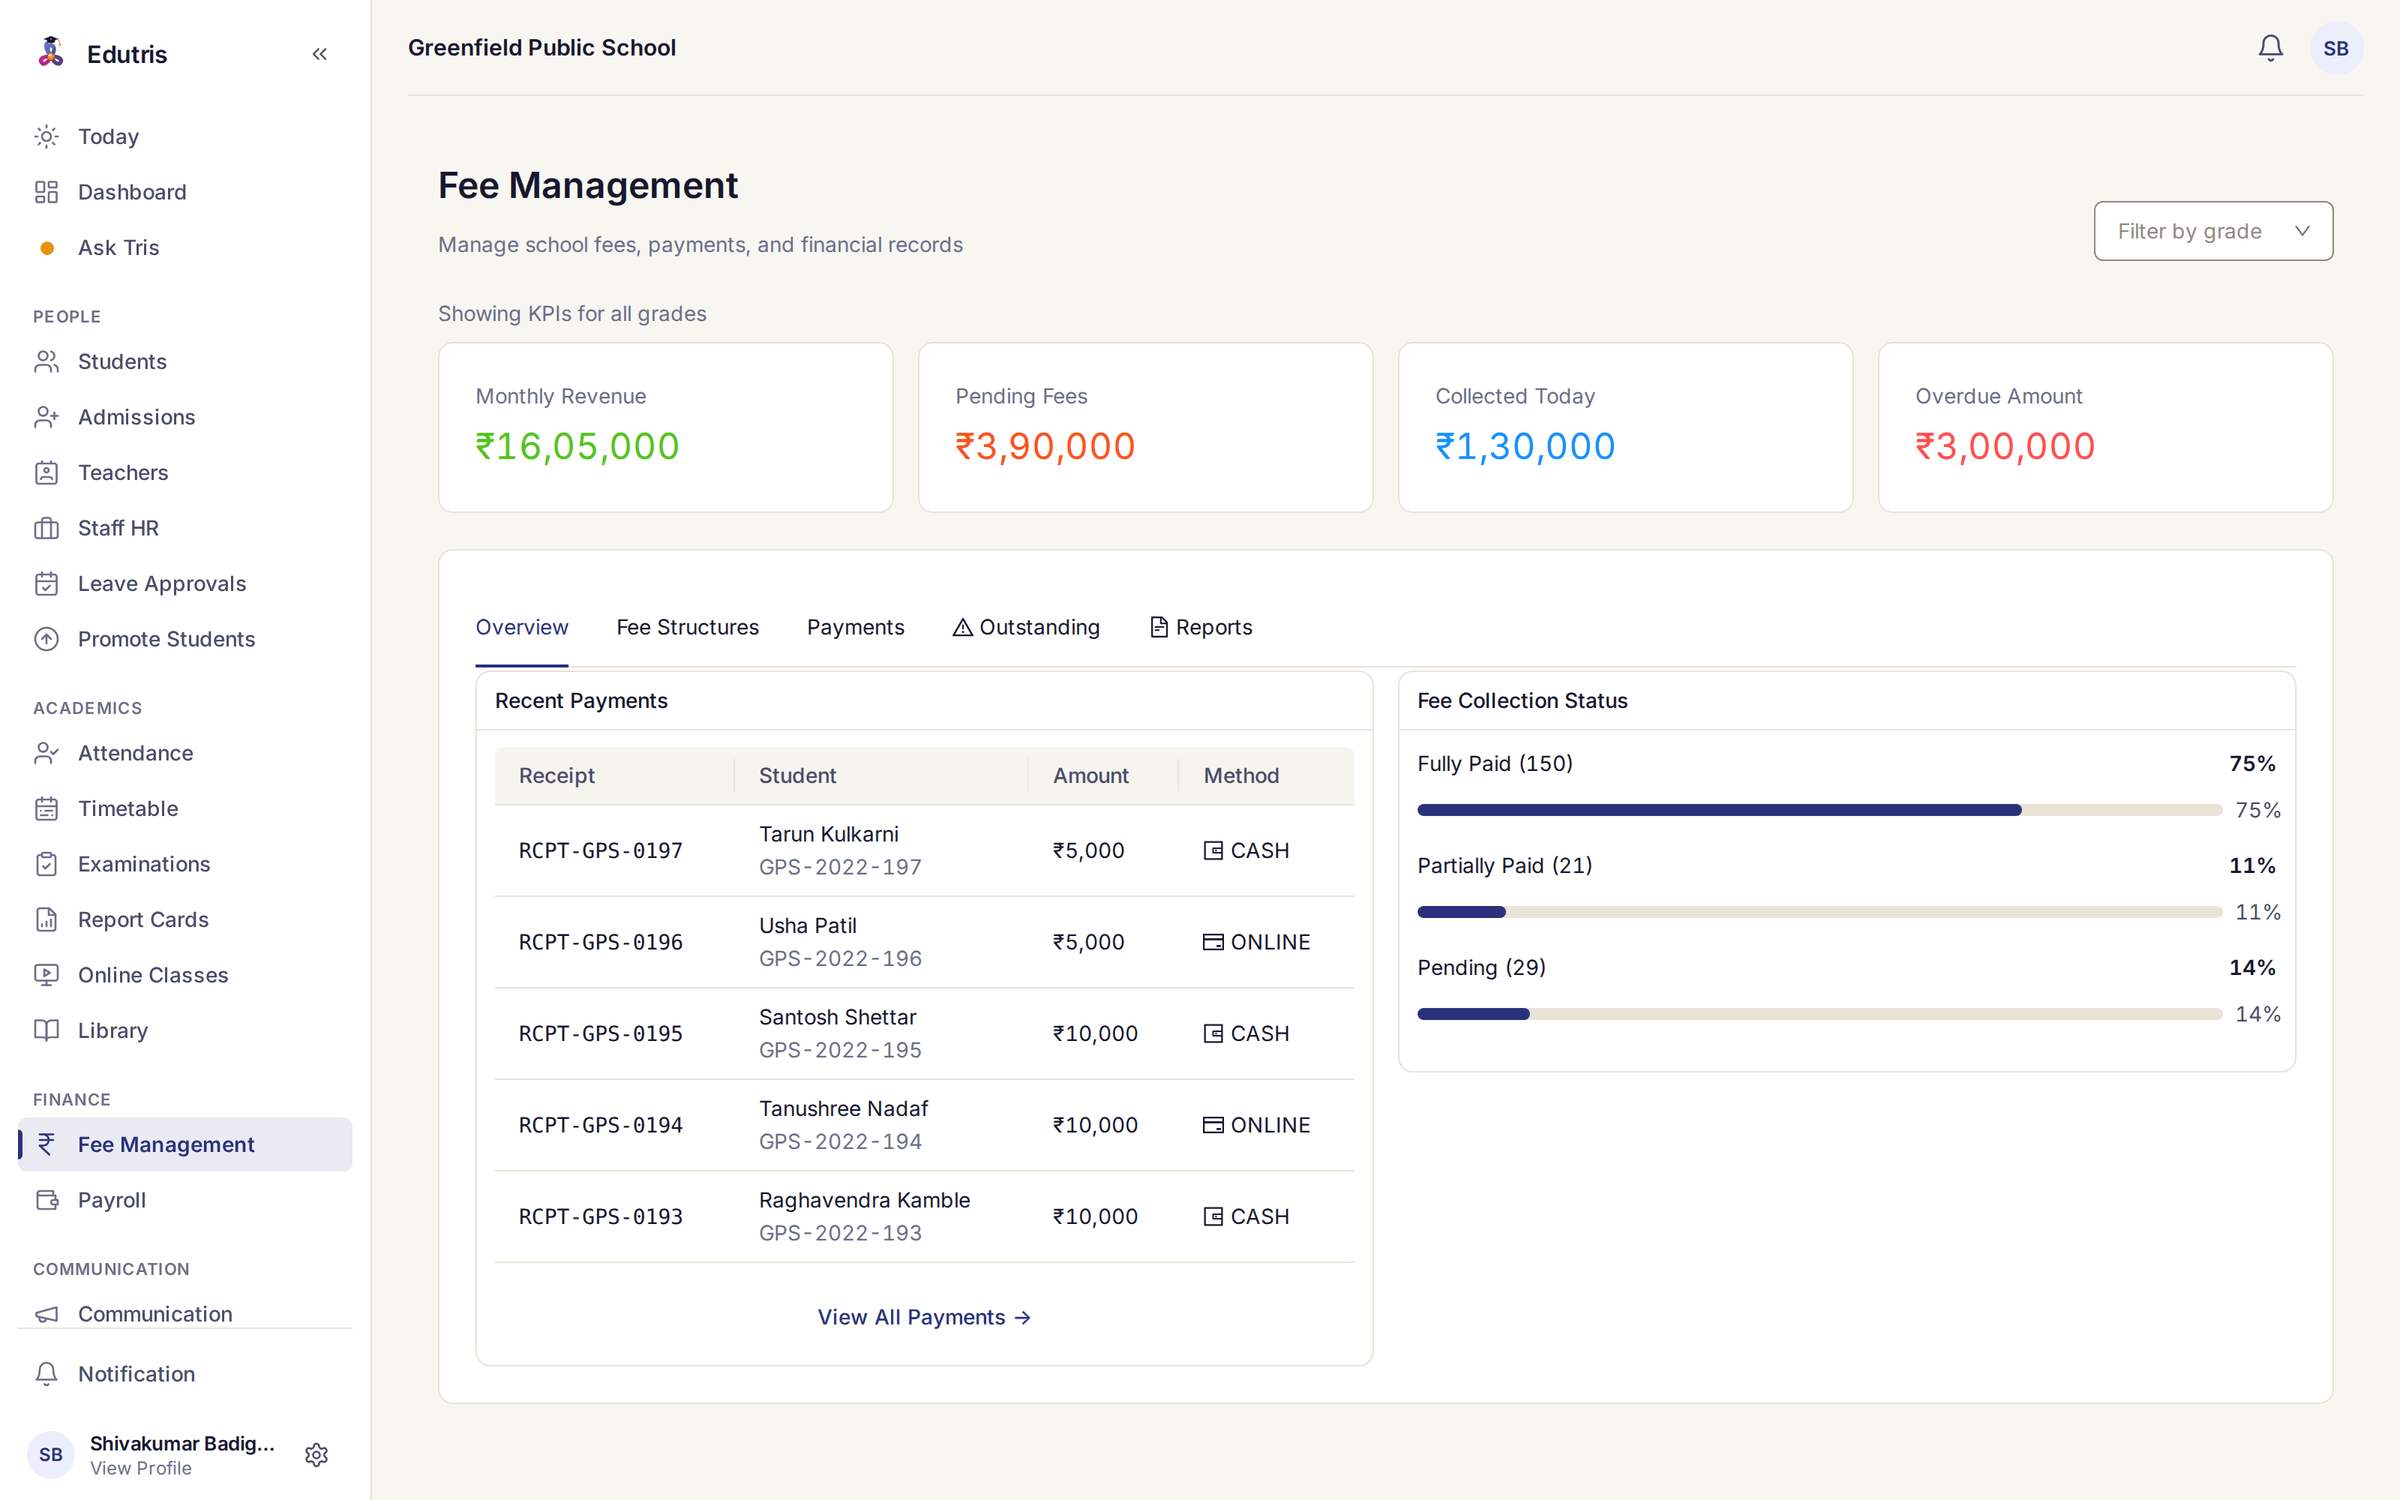2400x1500 pixels.
Task: Click the Fully Paid progress bar
Action: pyautogui.click(x=1819, y=810)
